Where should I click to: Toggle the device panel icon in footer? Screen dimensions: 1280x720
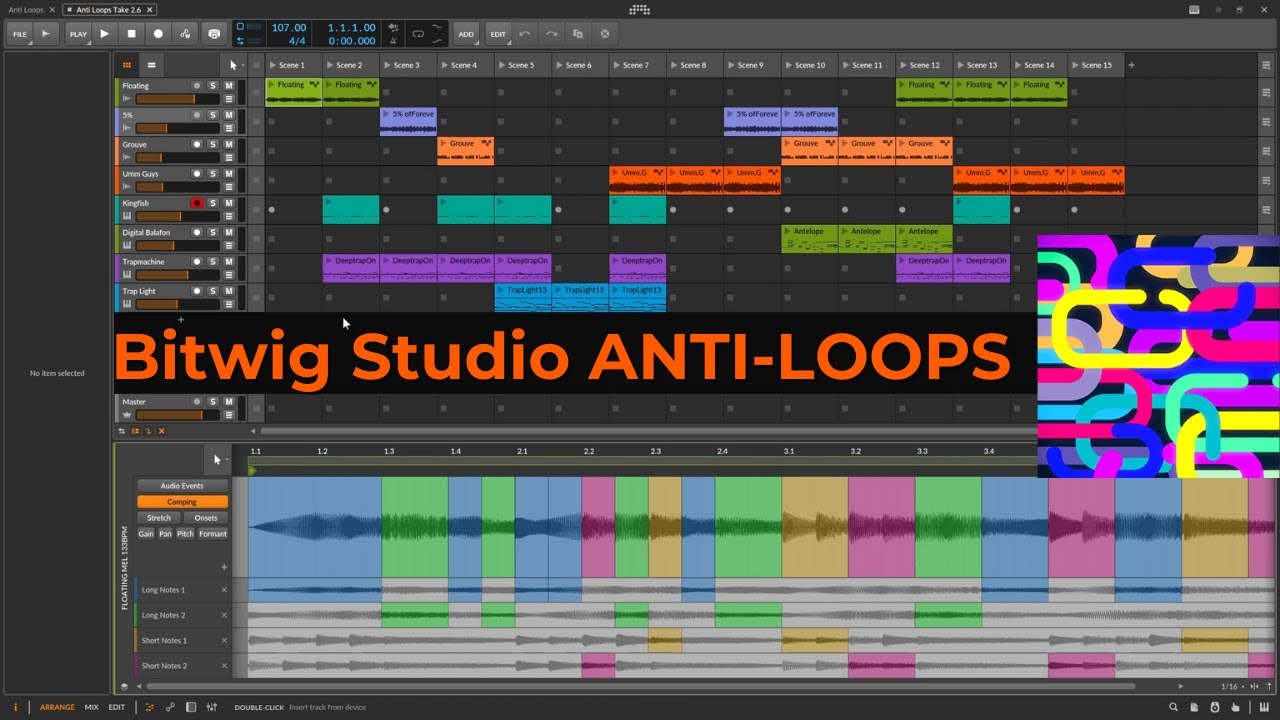tap(191, 707)
